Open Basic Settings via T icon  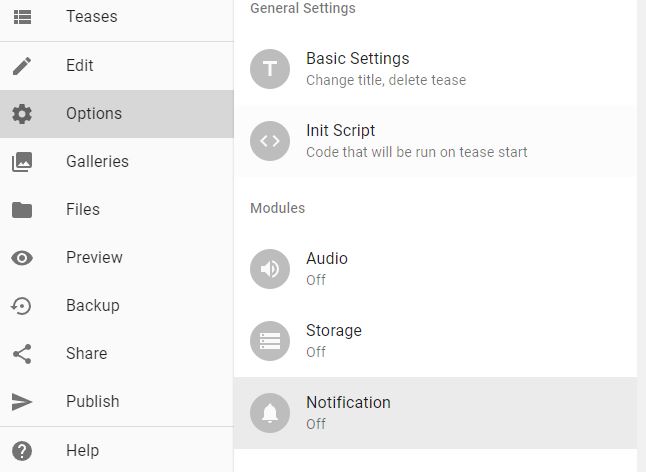(270, 69)
